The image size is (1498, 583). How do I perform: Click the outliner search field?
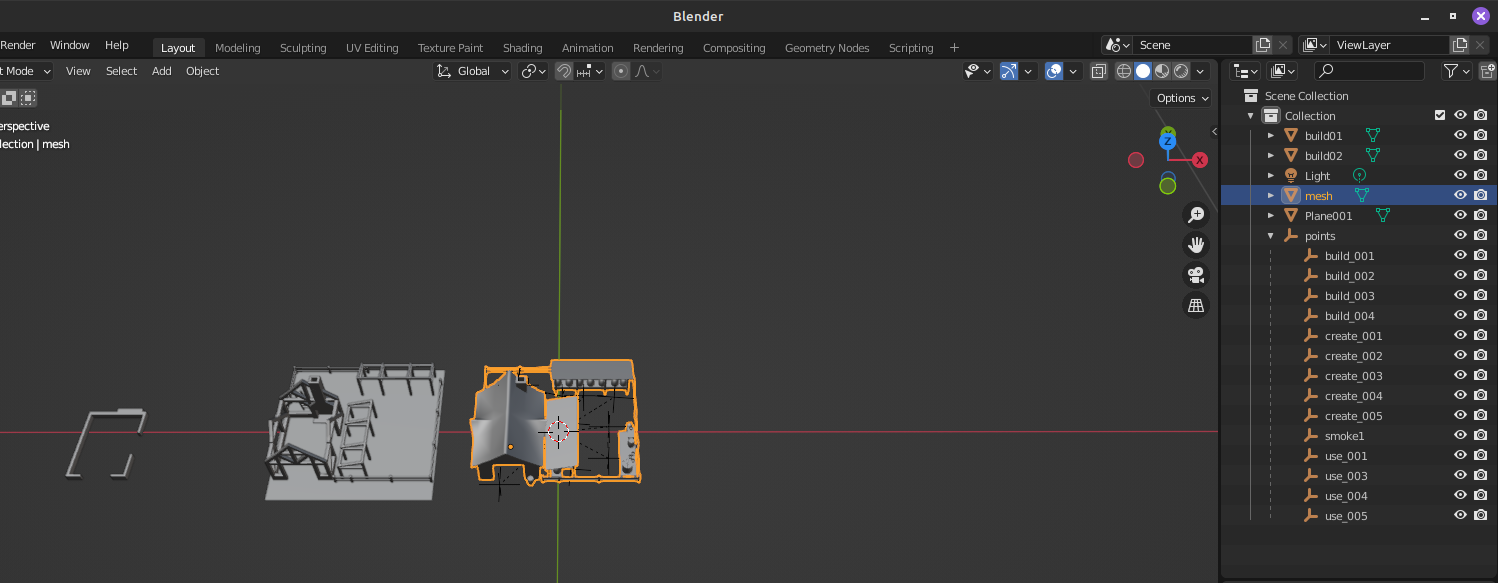[1369, 71]
